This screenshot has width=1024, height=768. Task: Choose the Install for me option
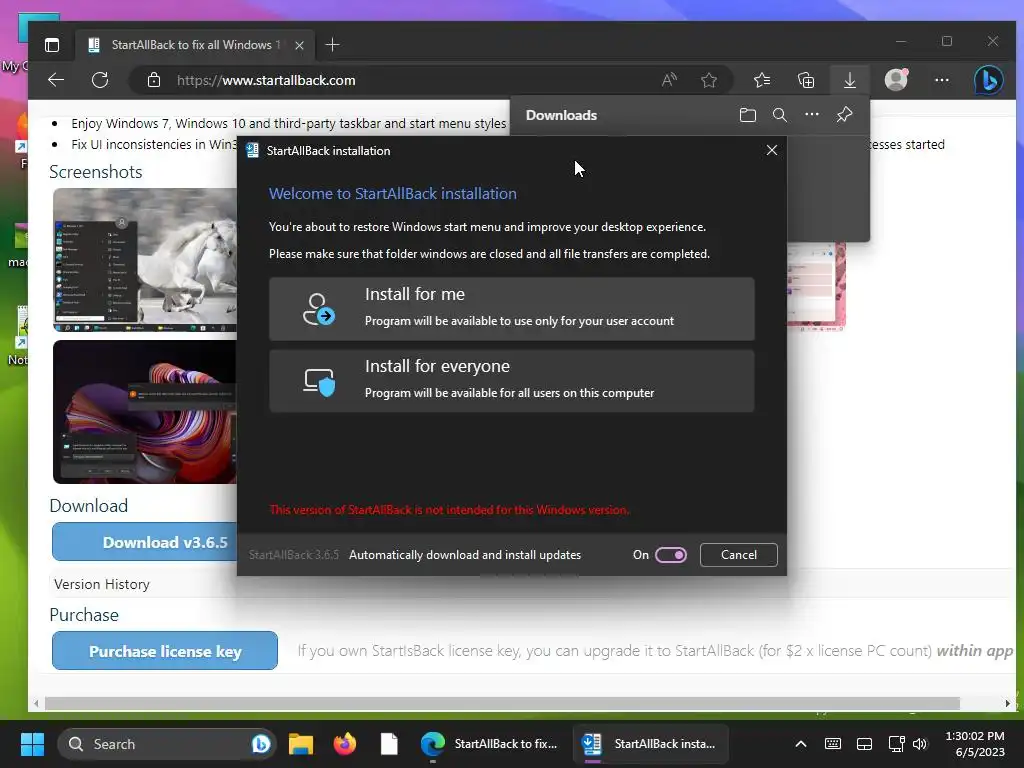coord(511,308)
